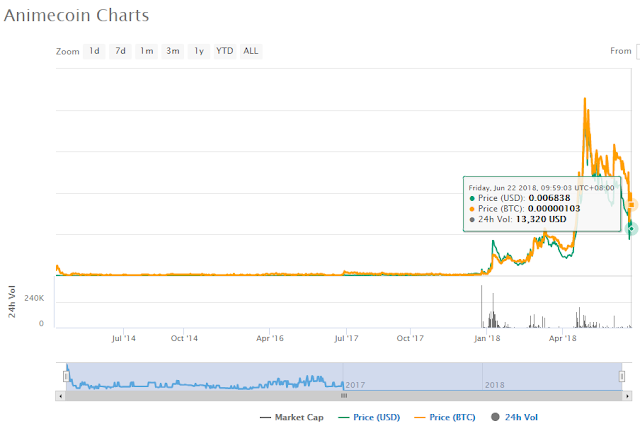Click the Animecoin Charts heading
The image size is (640, 426).
click(76, 16)
